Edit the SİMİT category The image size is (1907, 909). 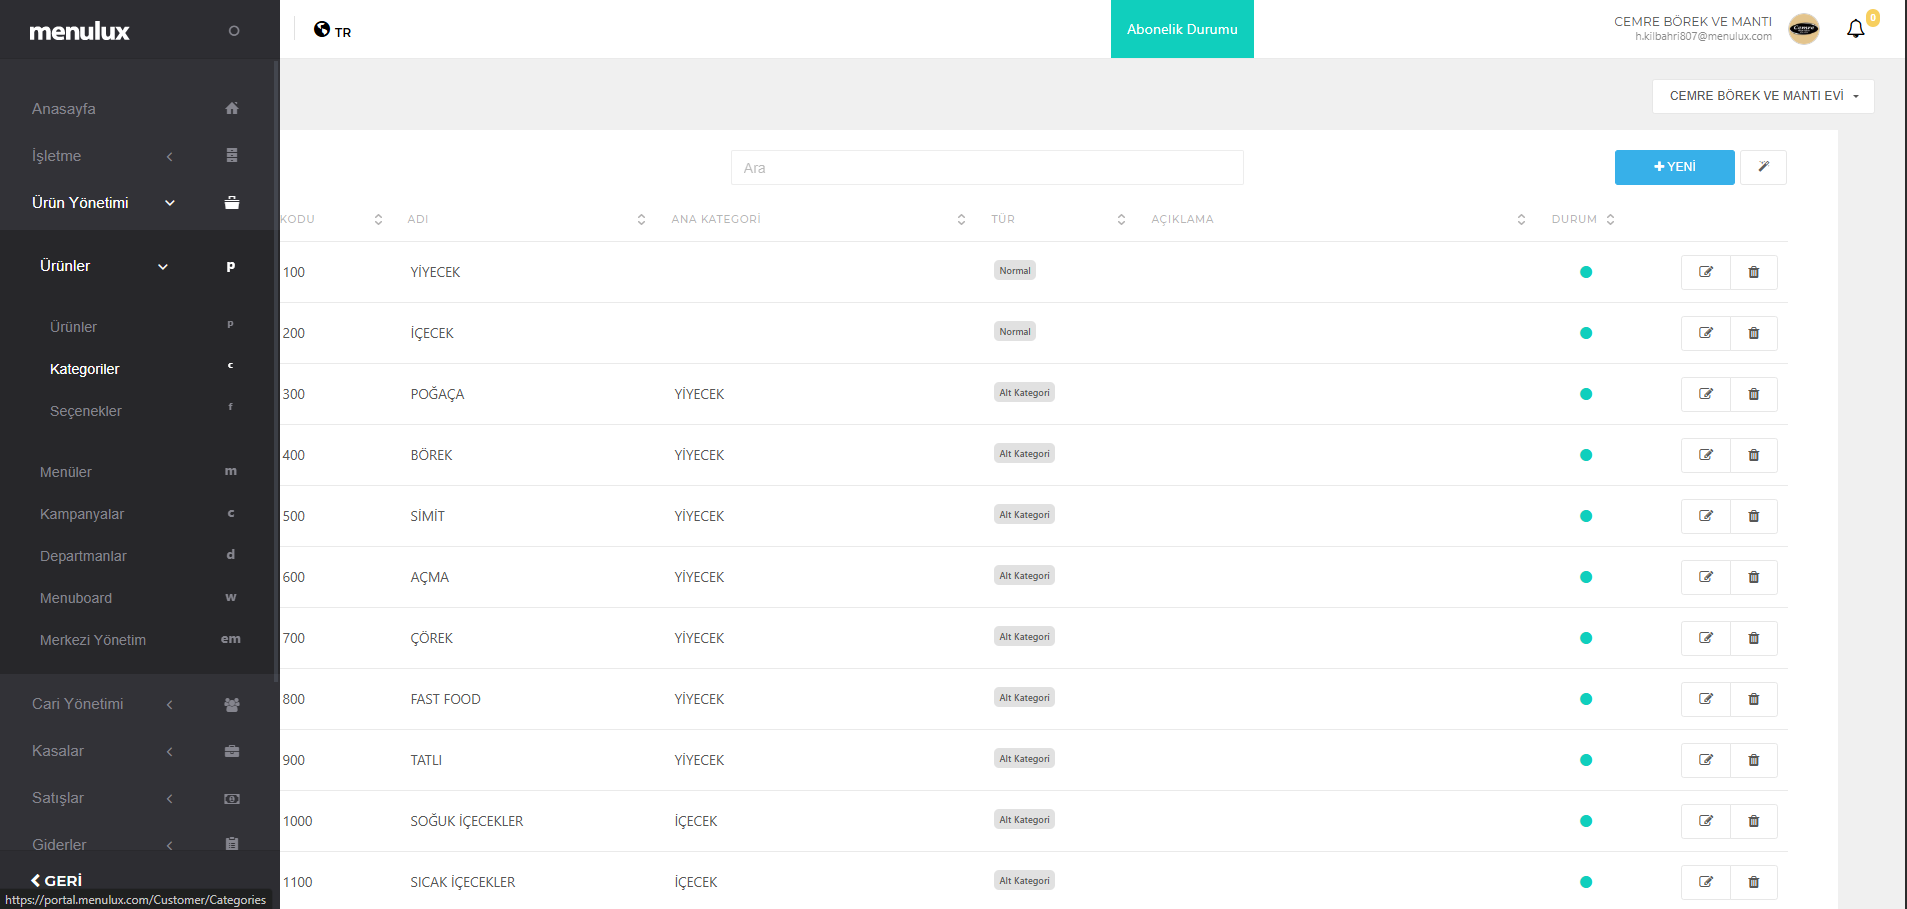[1706, 516]
